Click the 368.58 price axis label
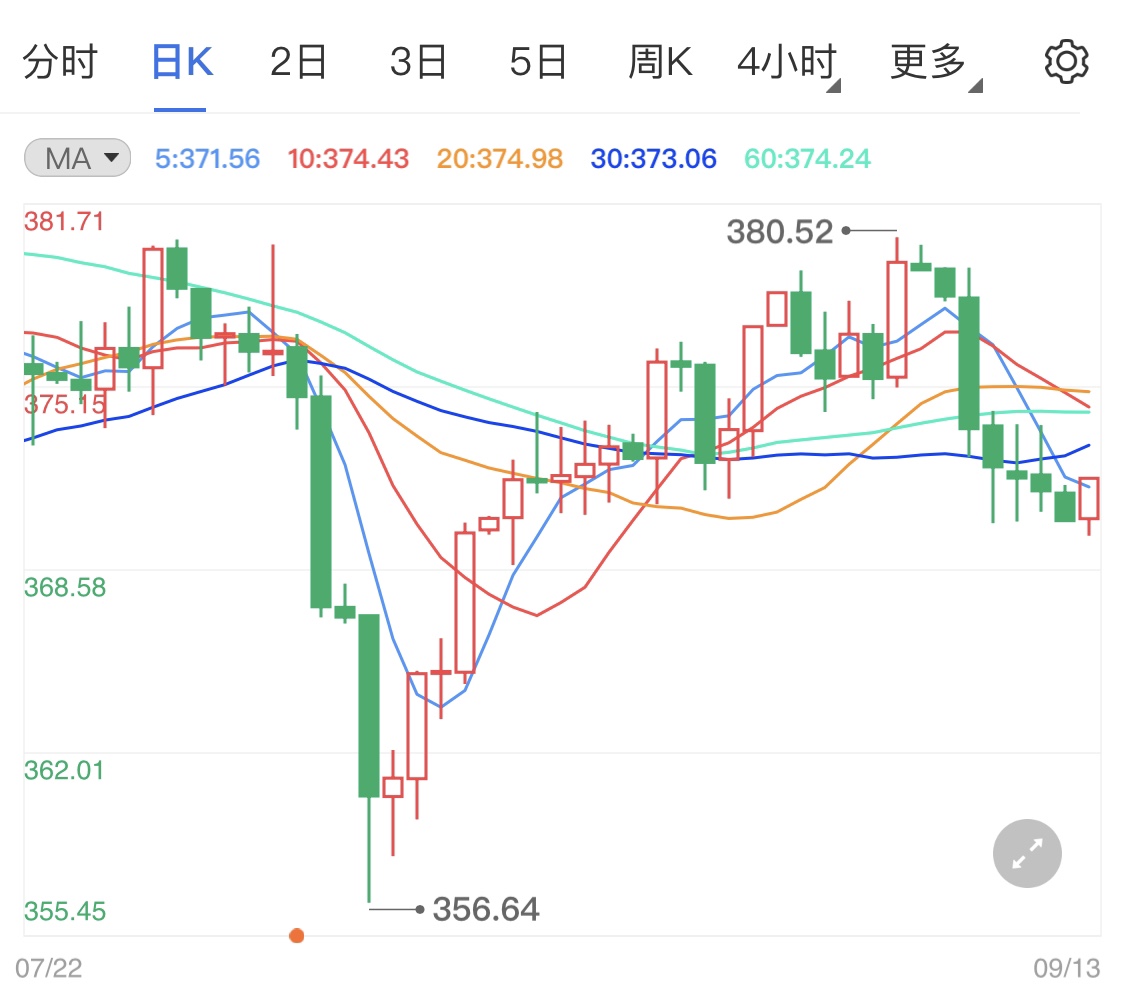Viewport: 1125px width, 999px height. 65,587
